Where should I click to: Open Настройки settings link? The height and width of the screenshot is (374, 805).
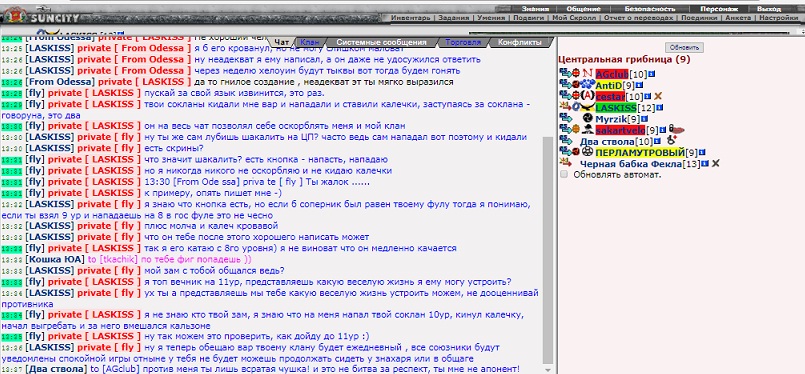(778, 17)
